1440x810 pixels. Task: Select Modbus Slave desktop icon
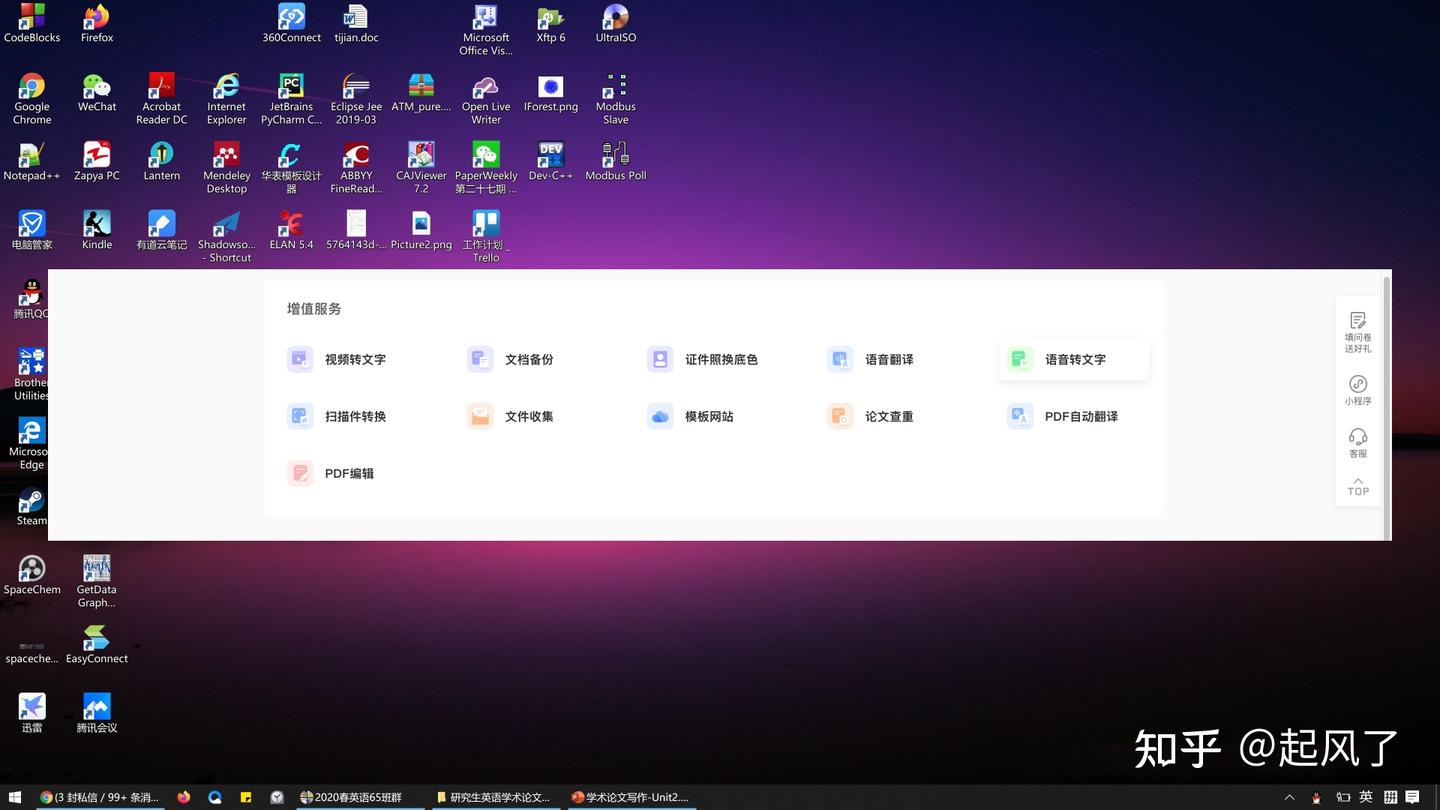pyautogui.click(x=616, y=99)
